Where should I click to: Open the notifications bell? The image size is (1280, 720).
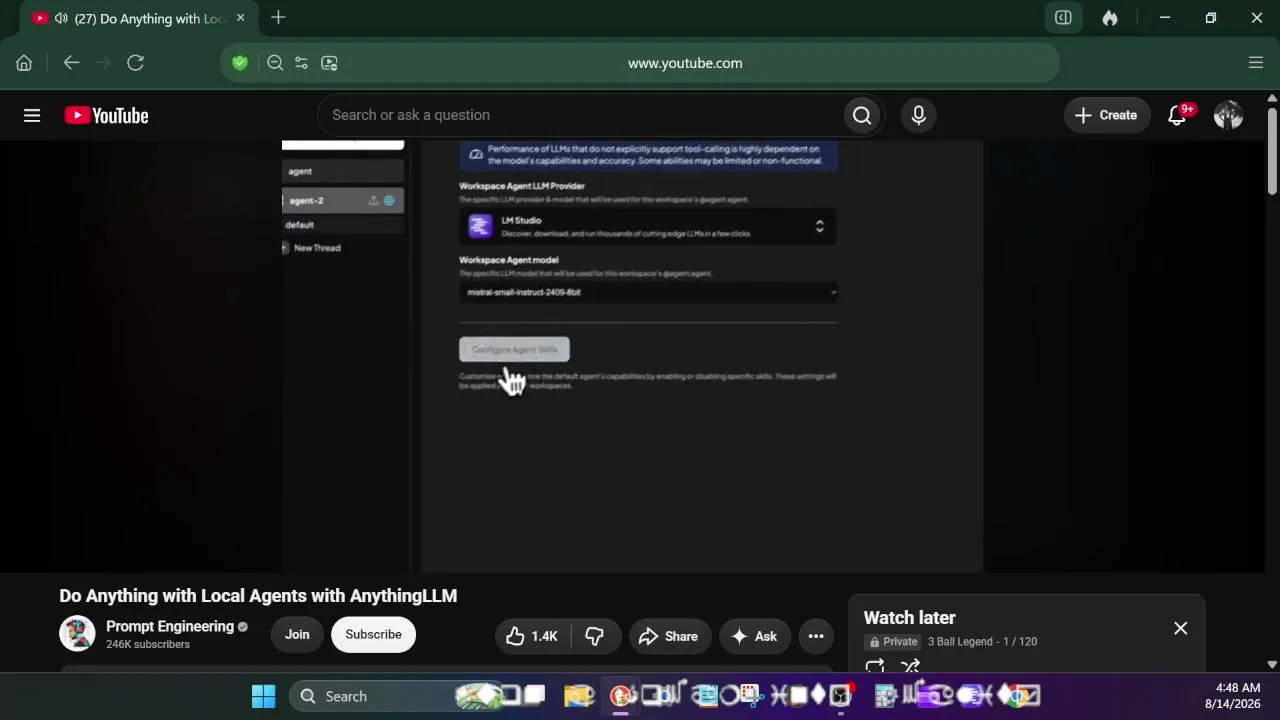pos(1177,116)
